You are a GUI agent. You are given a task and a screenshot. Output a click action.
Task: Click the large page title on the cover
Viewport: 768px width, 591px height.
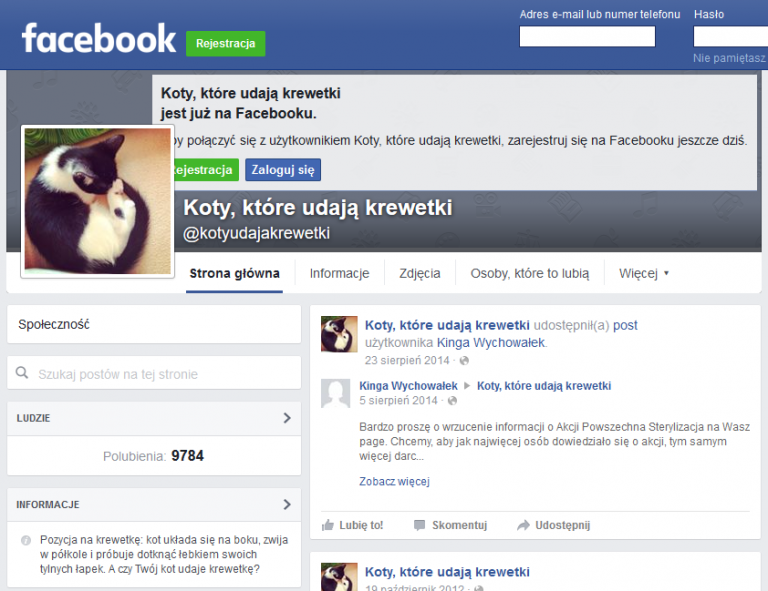click(318, 208)
